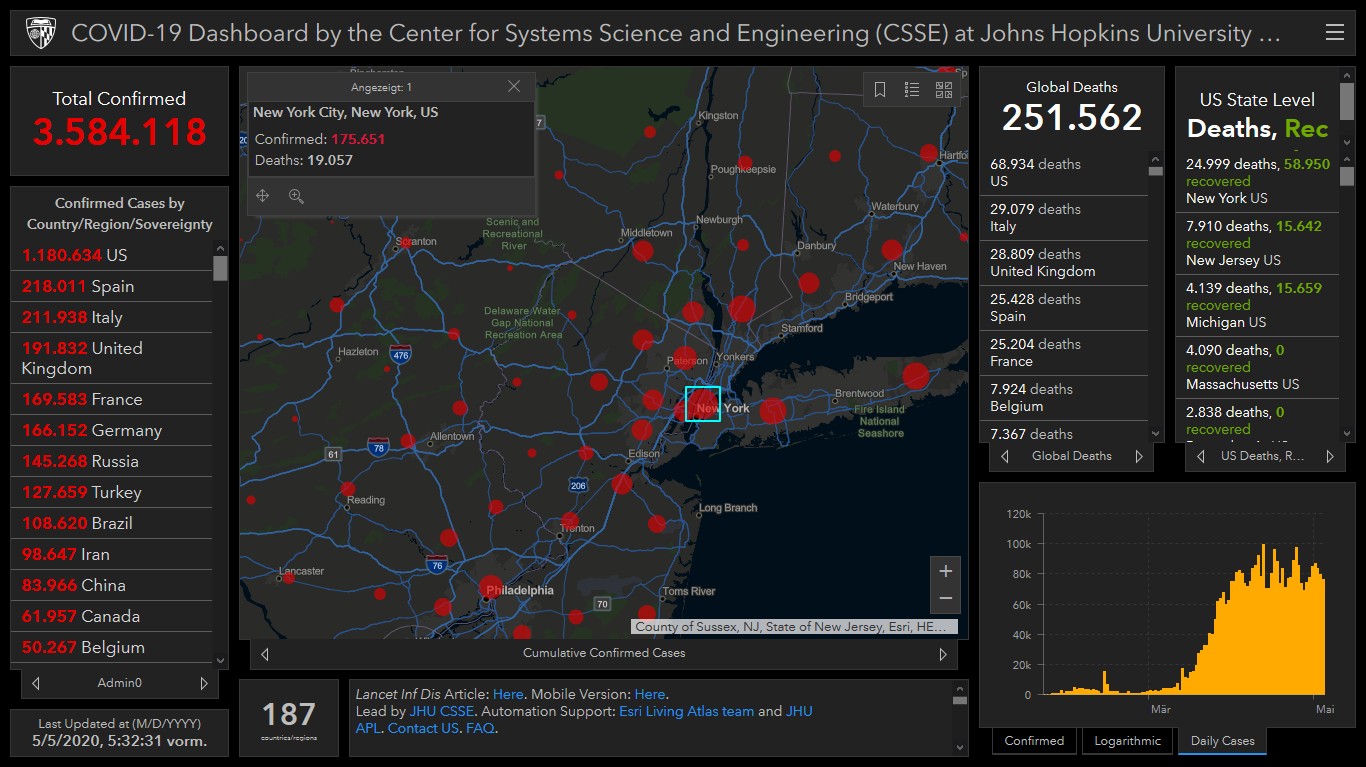This screenshot has width=1366, height=767.
Task: Zoom in the map with plus button
Action: pos(946,571)
